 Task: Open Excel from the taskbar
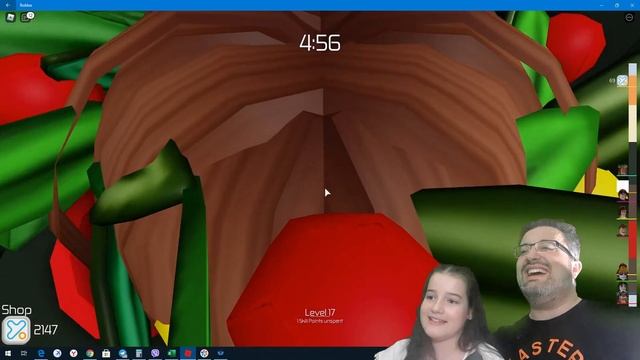click(171, 353)
